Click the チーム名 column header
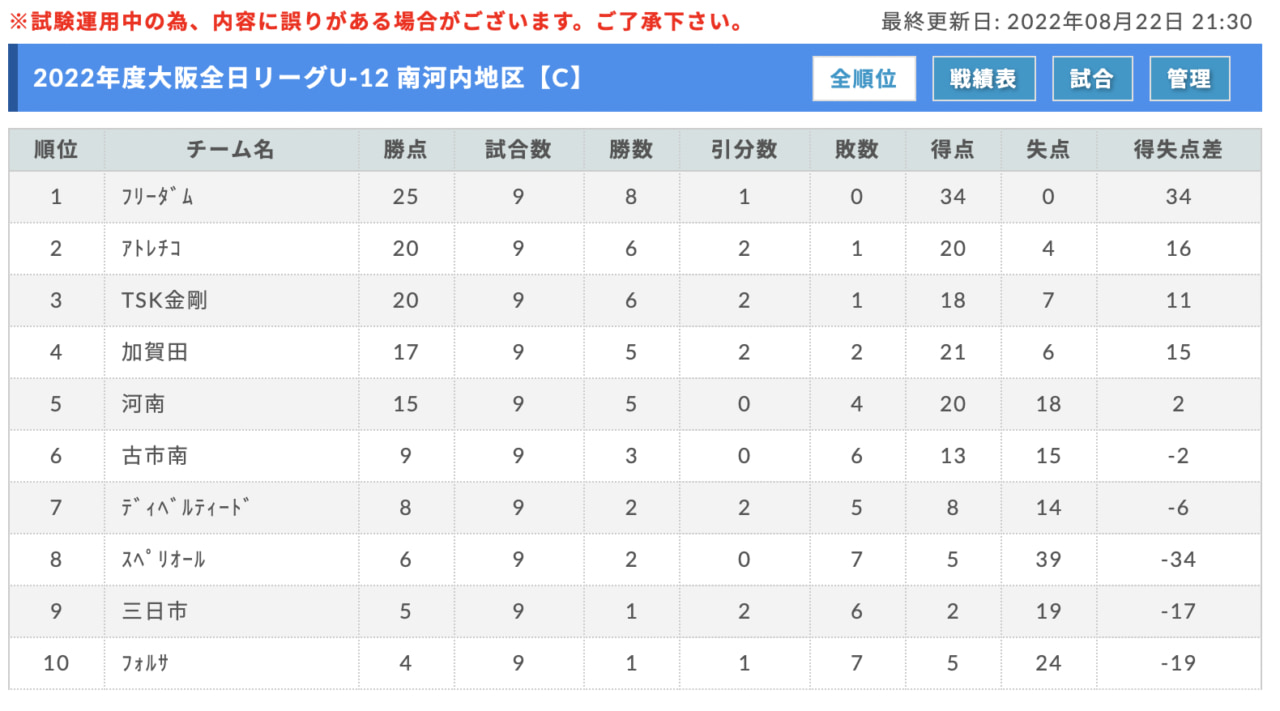The width and height of the screenshot is (1280, 711). click(x=231, y=150)
